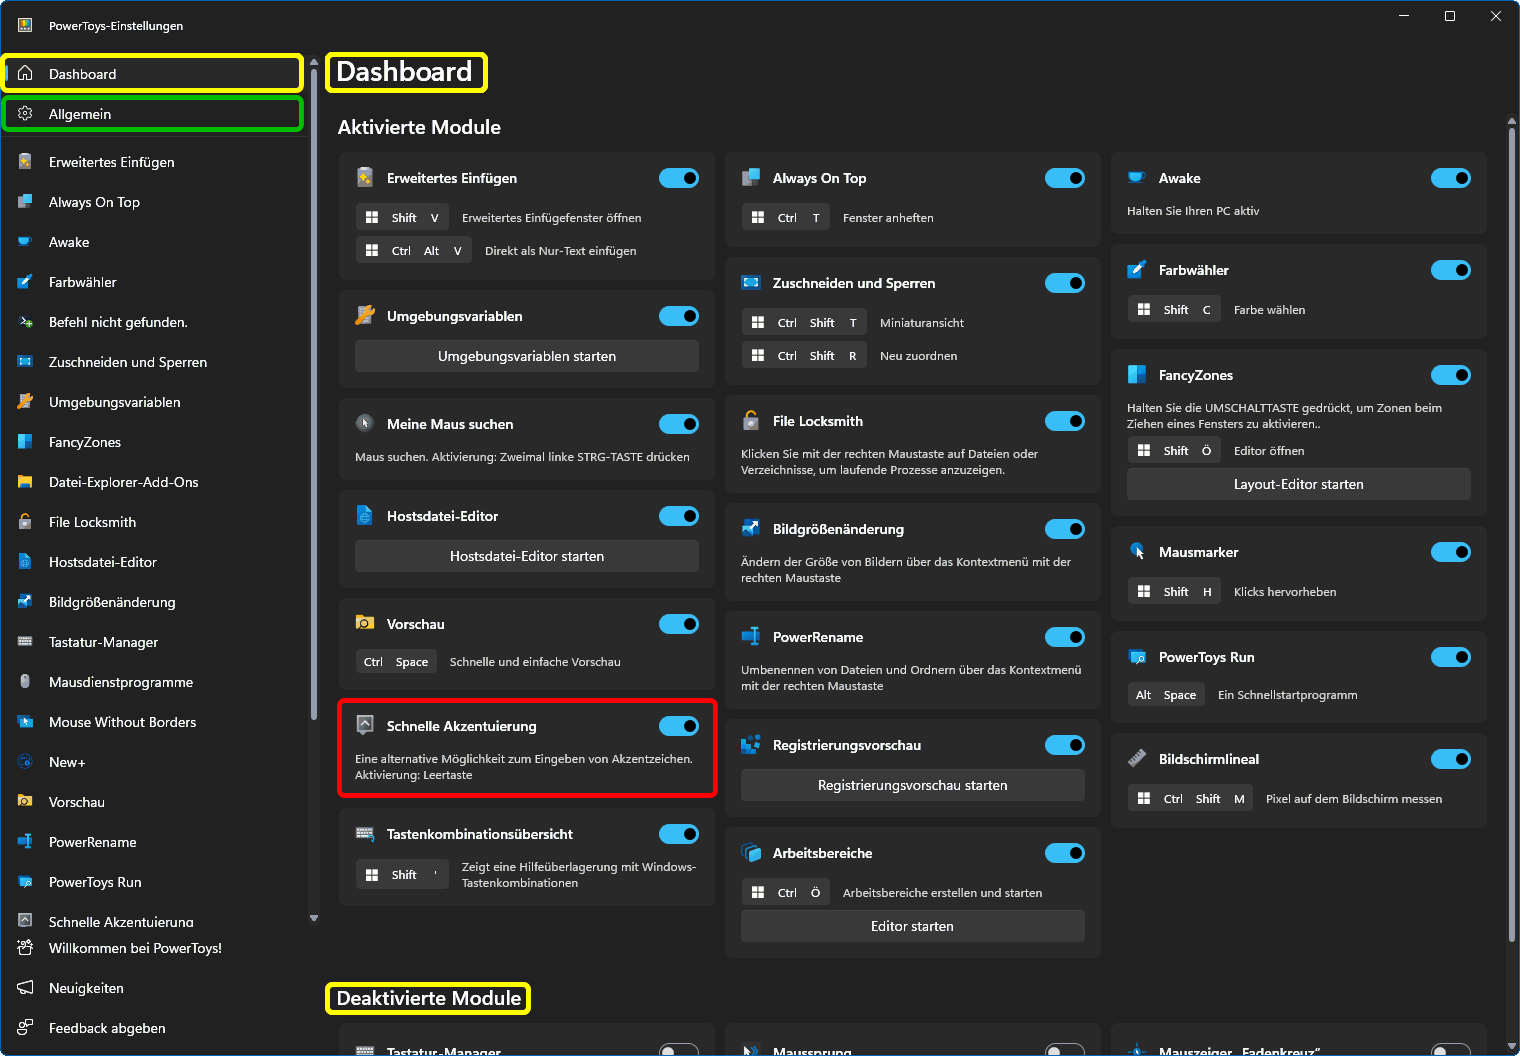Click the Arbeitsbereiche icon on the dashboard card
This screenshot has width=1520, height=1056.
(751, 853)
